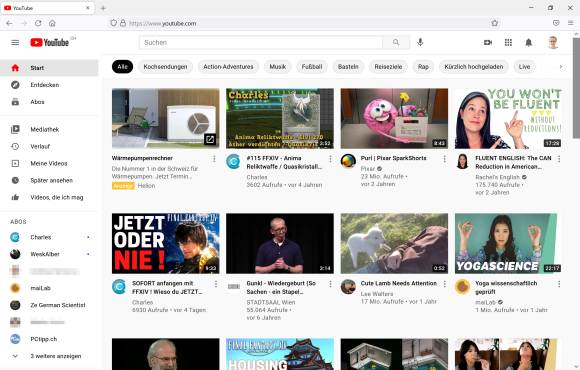Open the notifications bell

[529, 43]
